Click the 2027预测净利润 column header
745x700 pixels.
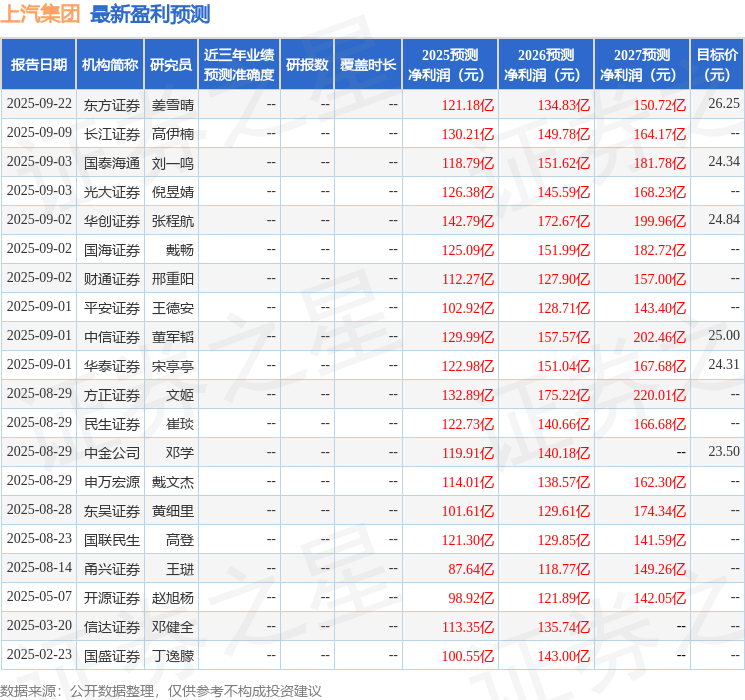pos(642,65)
